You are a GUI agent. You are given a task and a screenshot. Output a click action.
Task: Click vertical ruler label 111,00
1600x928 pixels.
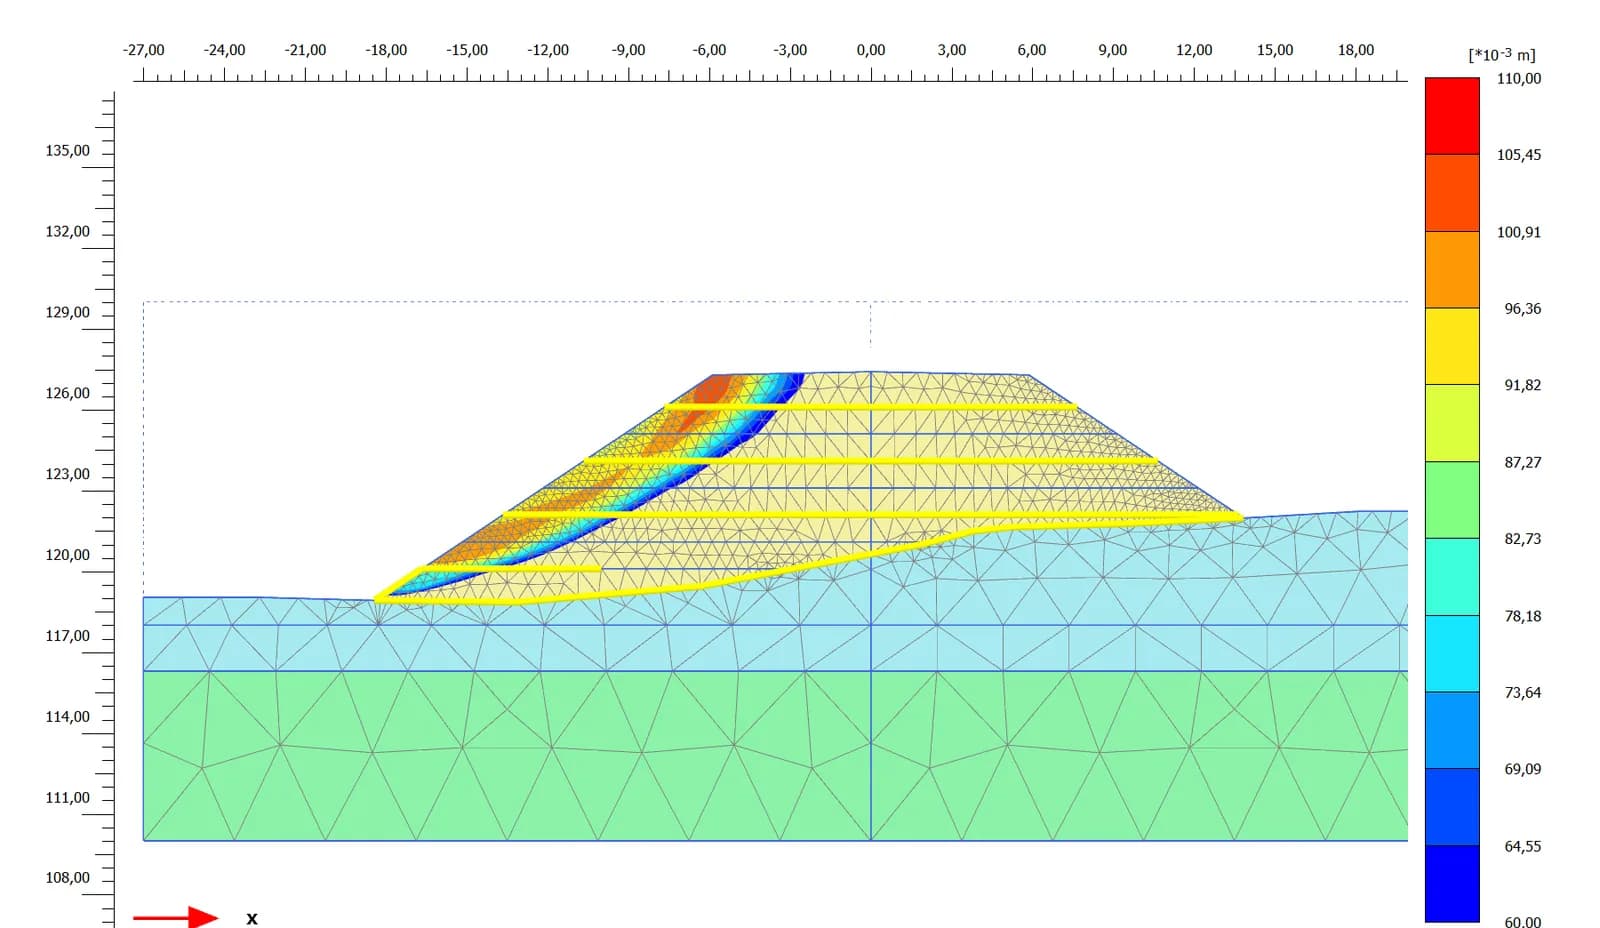point(67,798)
